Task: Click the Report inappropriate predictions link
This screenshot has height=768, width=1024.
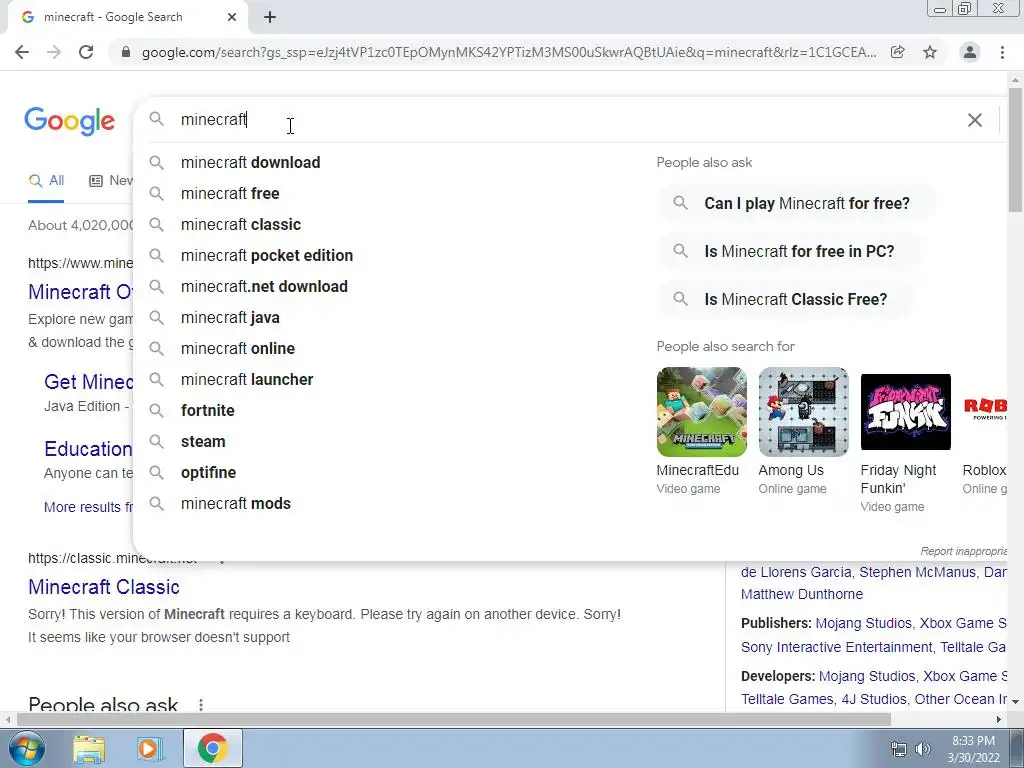Action: coord(964,551)
